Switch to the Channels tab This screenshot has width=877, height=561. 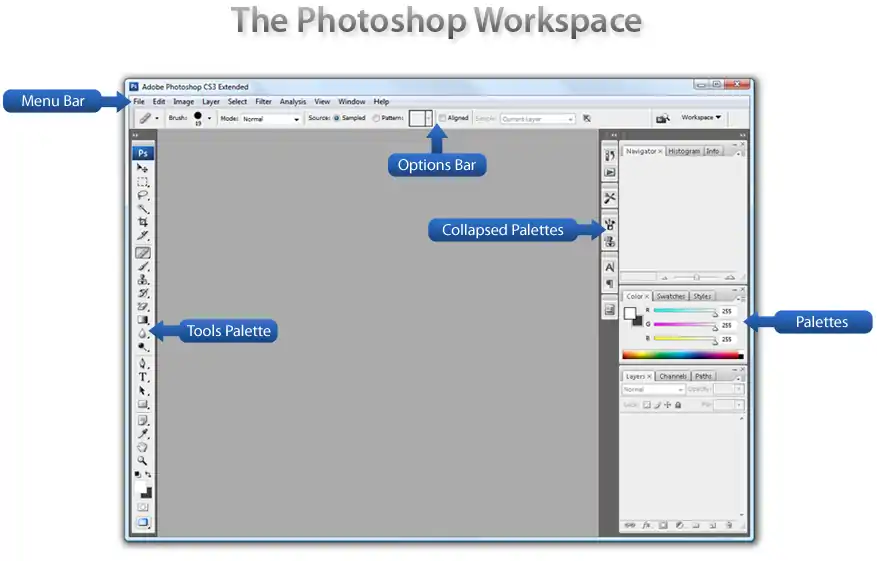673,376
